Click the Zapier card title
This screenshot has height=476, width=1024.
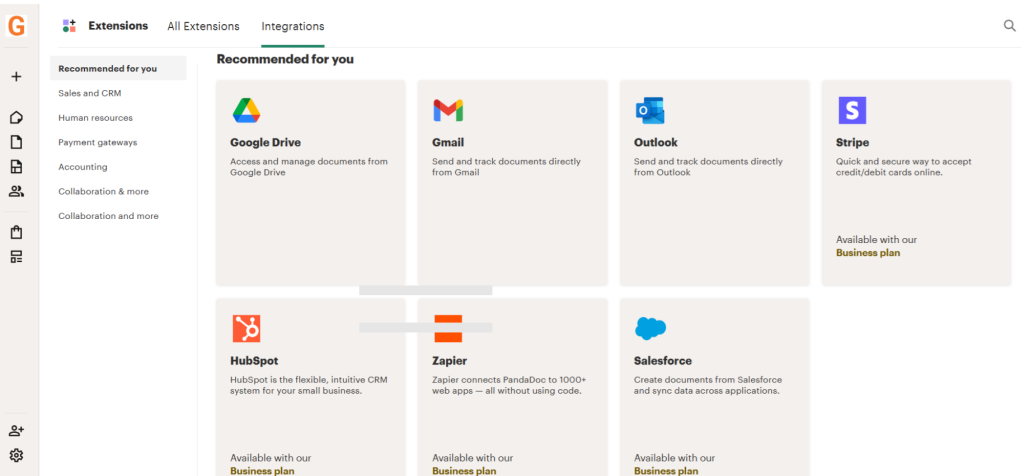click(x=449, y=360)
